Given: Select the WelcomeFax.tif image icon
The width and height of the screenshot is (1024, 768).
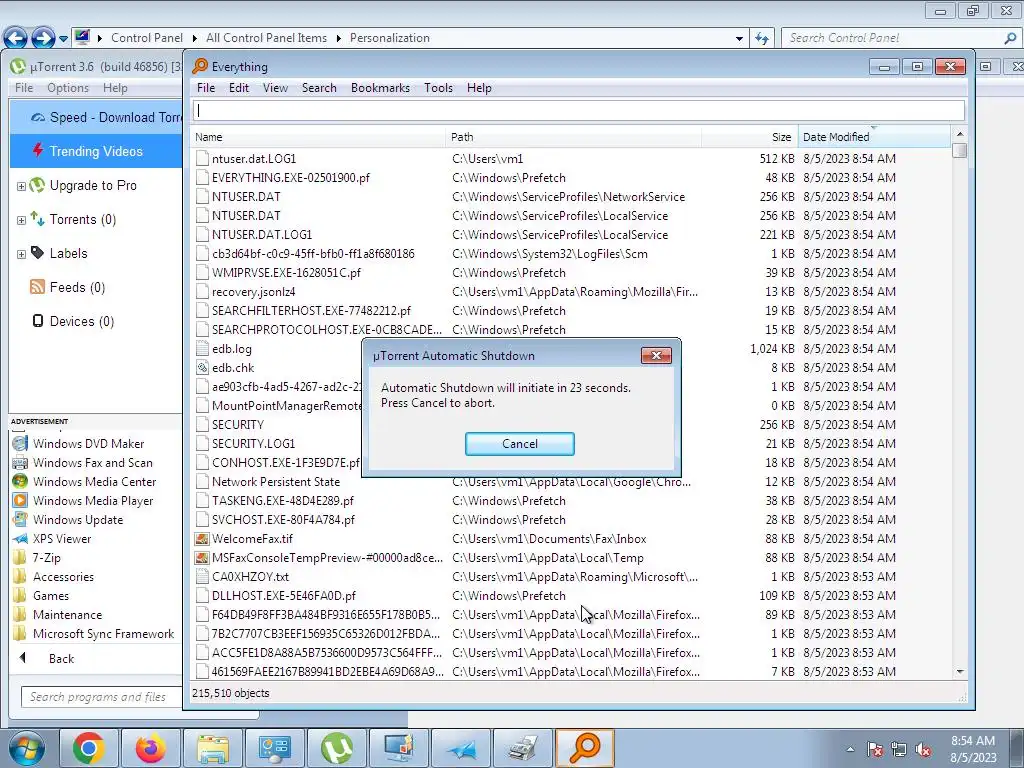Looking at the screenshot, I should pyautogui.click(x=202, y=539).
